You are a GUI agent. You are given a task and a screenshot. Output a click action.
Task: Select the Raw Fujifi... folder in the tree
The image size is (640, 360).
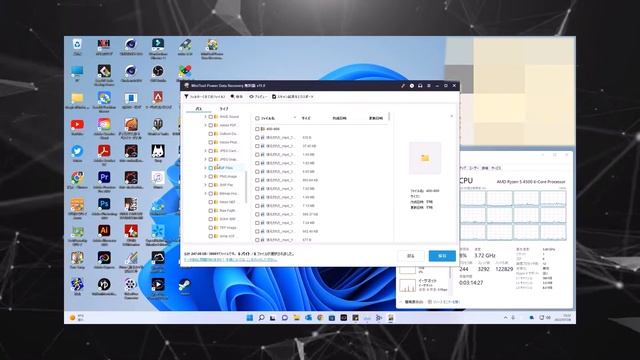[x=228, y=211]
